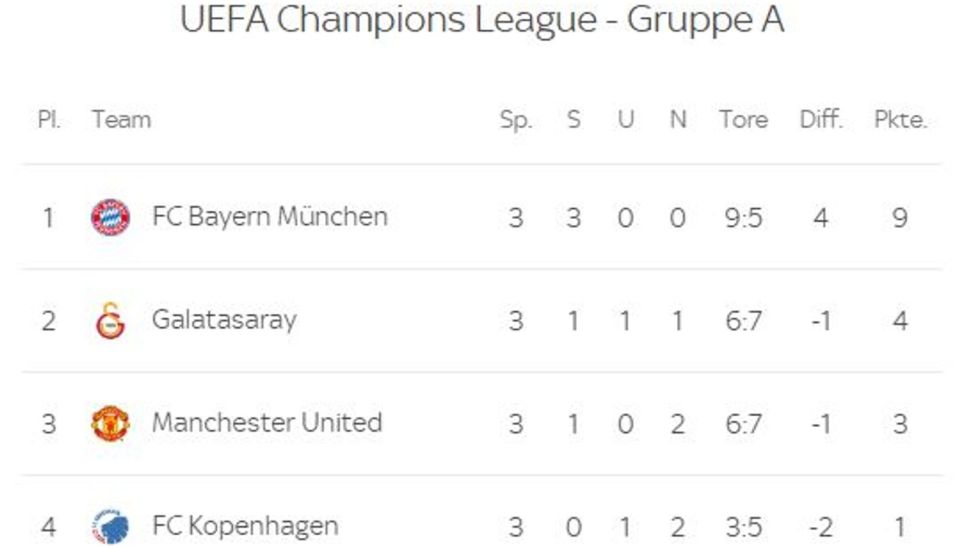Click Bayern München's 9:5 goals value
The image size is (976, 549).
(743, 218)
